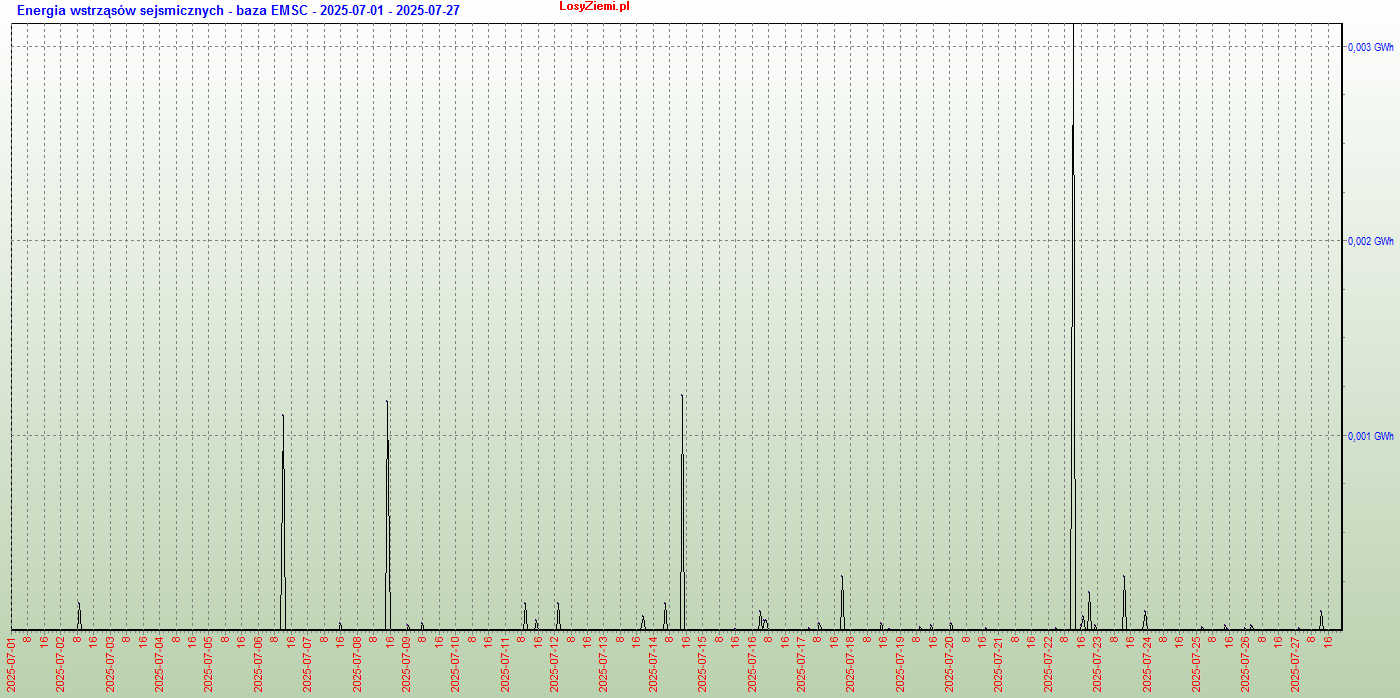Select the 2025-07-27 date label

[x=1295, y=663]
